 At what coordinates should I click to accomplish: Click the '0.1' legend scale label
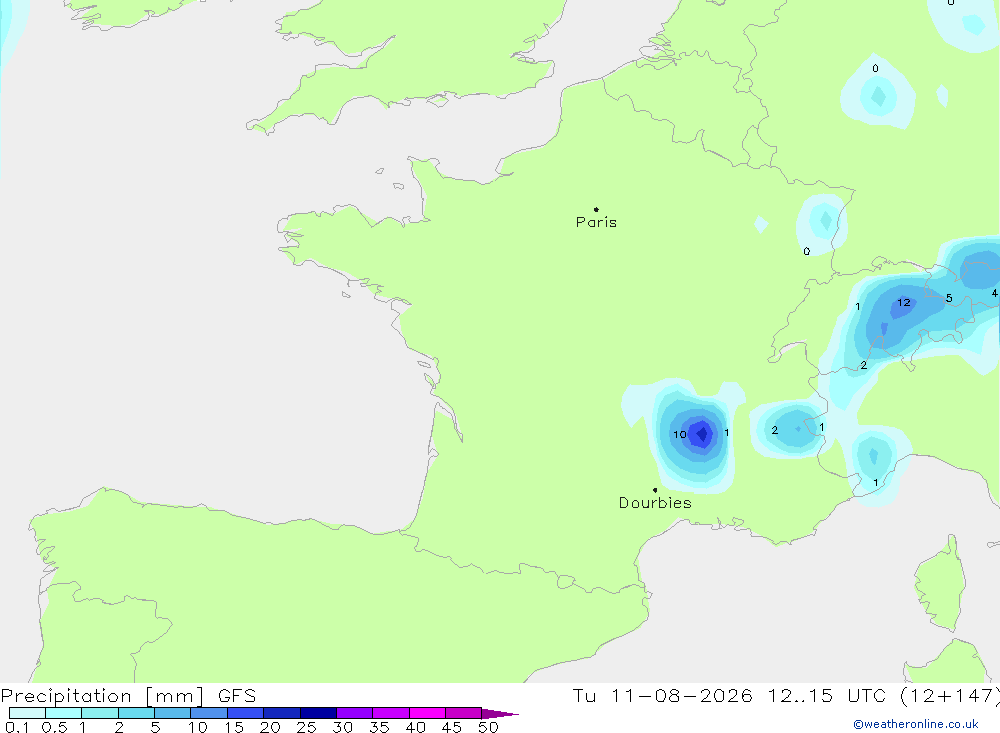pos(17,727)
